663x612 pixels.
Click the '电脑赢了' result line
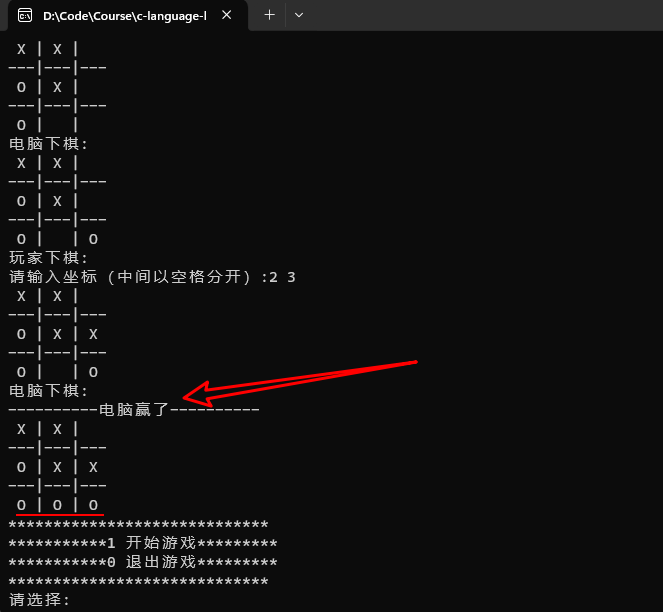point(134,409)
